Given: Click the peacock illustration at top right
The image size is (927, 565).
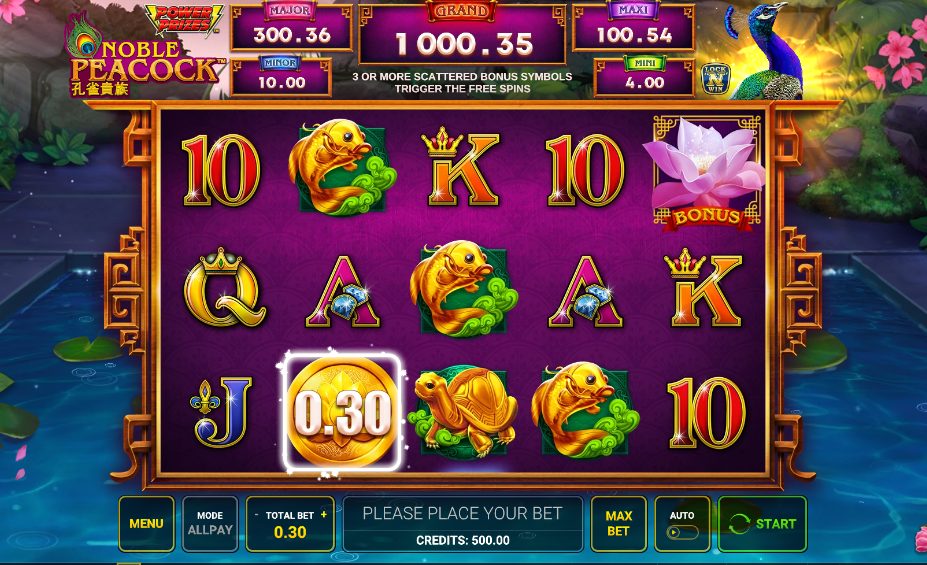Looking at the screenshot, I should (x=763, y=51).
